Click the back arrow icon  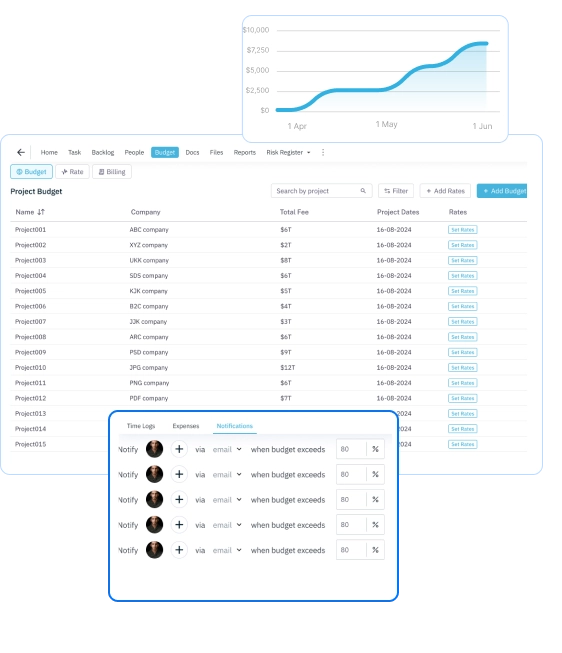[x=21, y=152]
